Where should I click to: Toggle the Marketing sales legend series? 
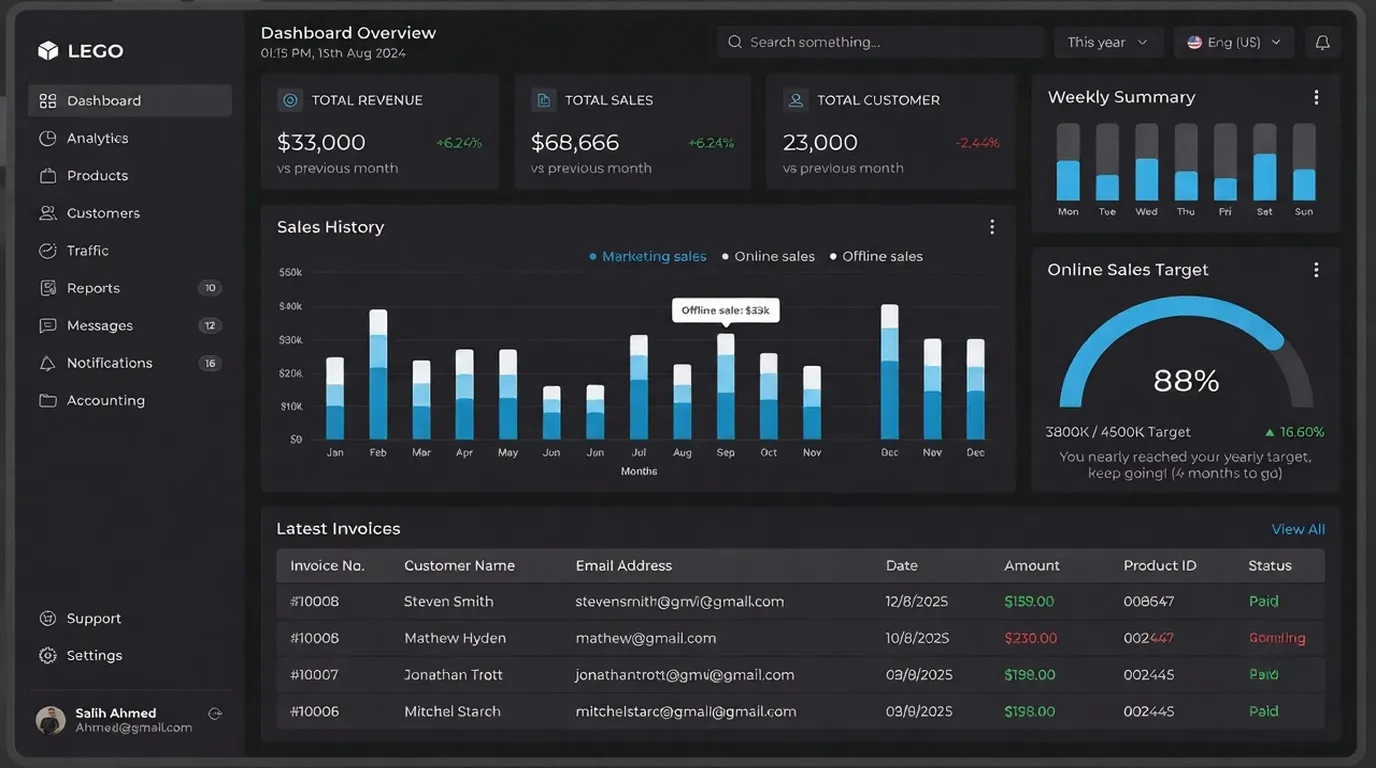648,257
